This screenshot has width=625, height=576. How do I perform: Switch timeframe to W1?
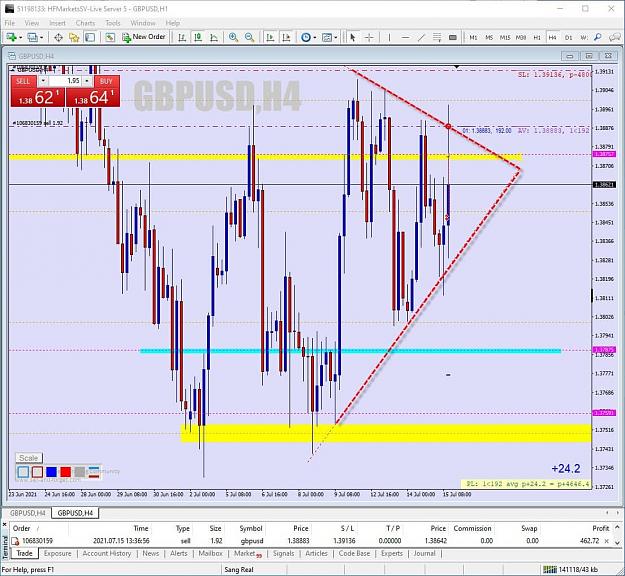click(x=584, y=37)
